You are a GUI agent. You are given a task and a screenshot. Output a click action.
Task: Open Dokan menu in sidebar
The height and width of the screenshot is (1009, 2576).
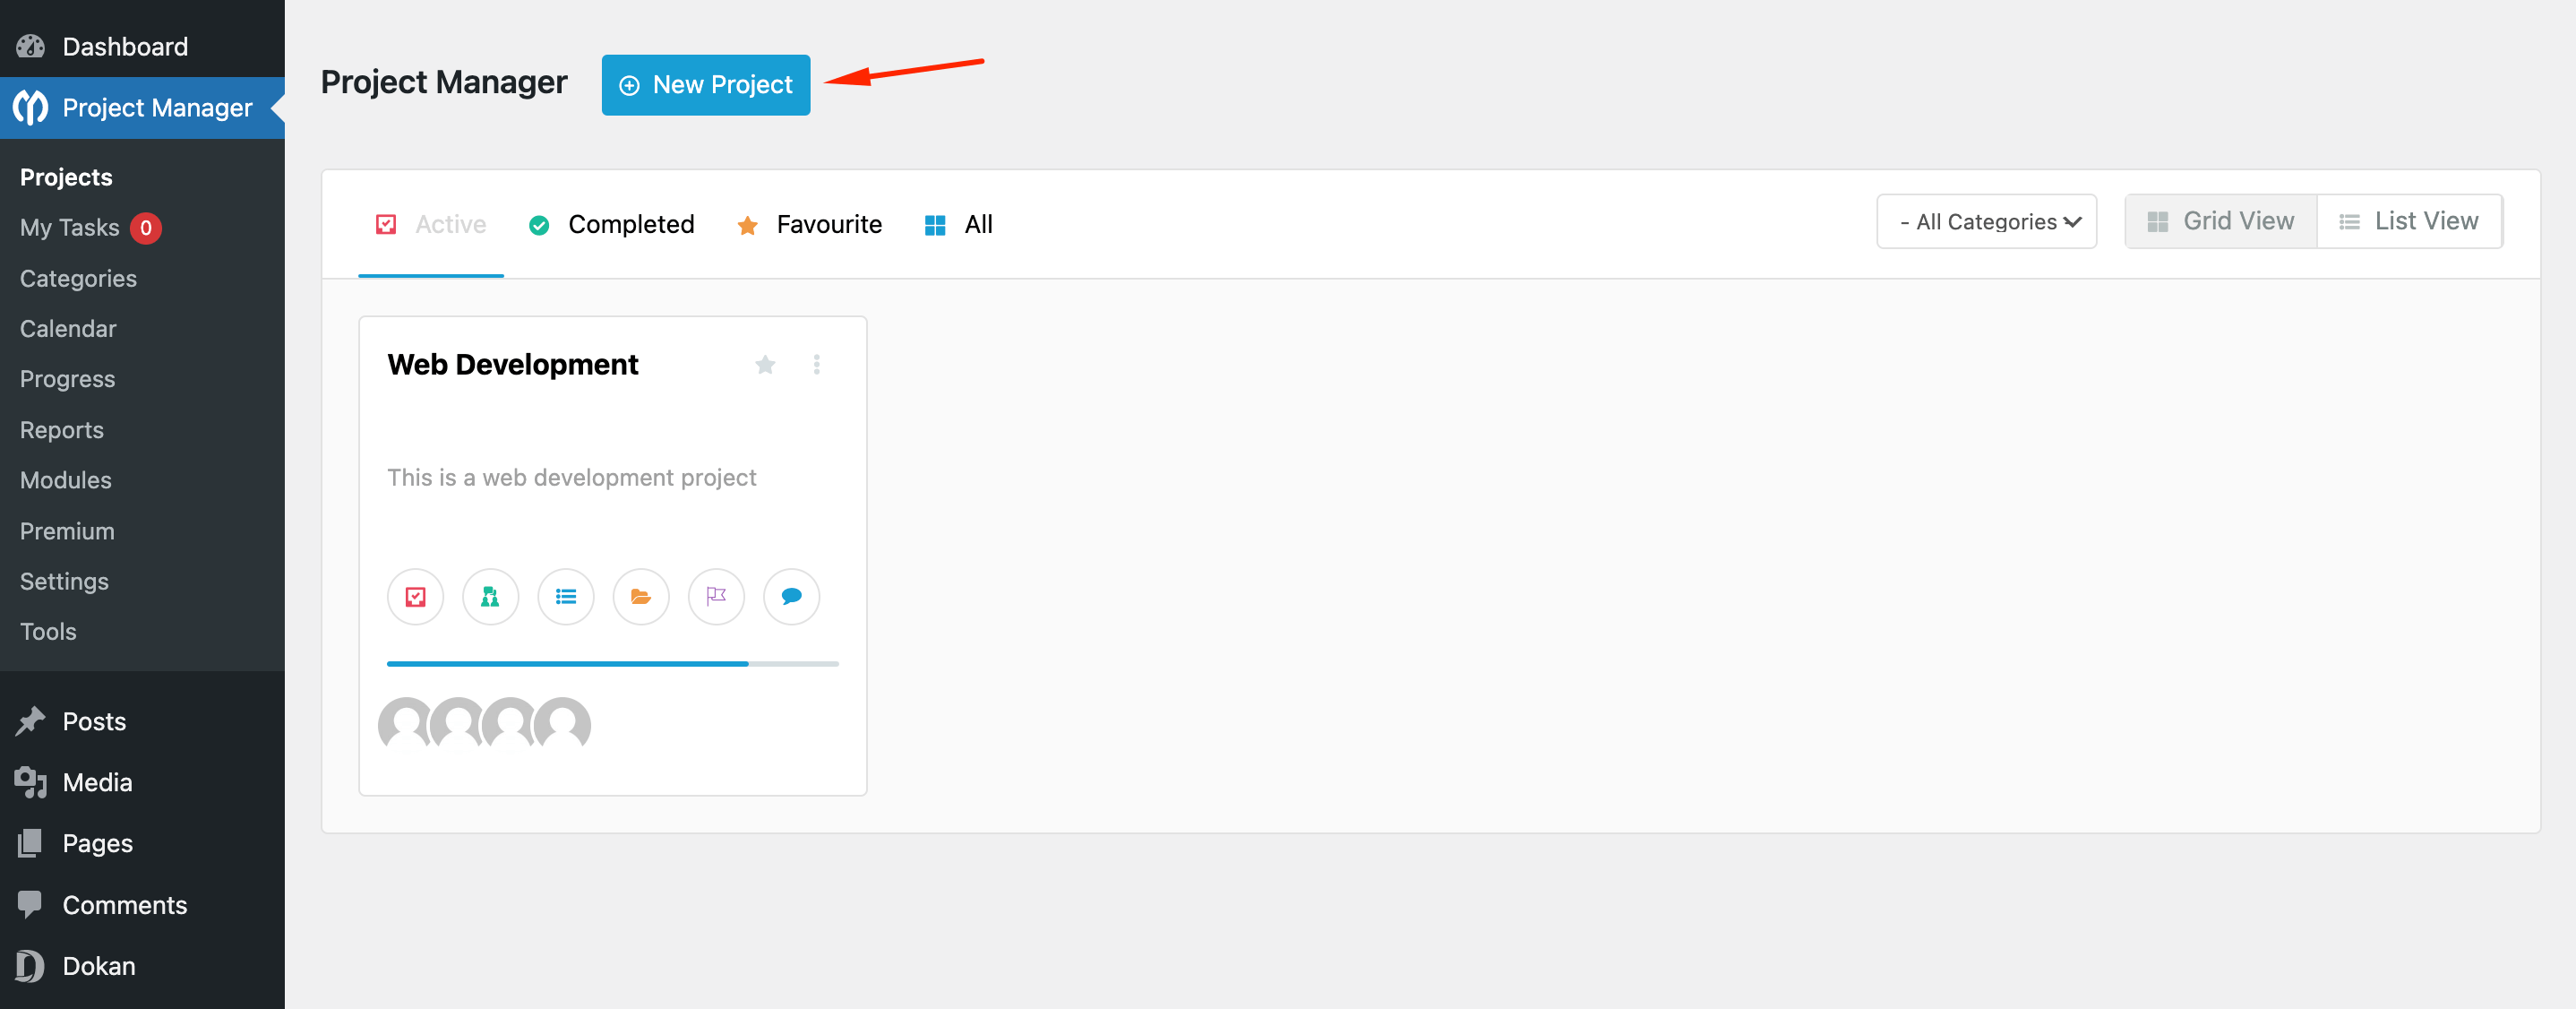tap(98, 966)
